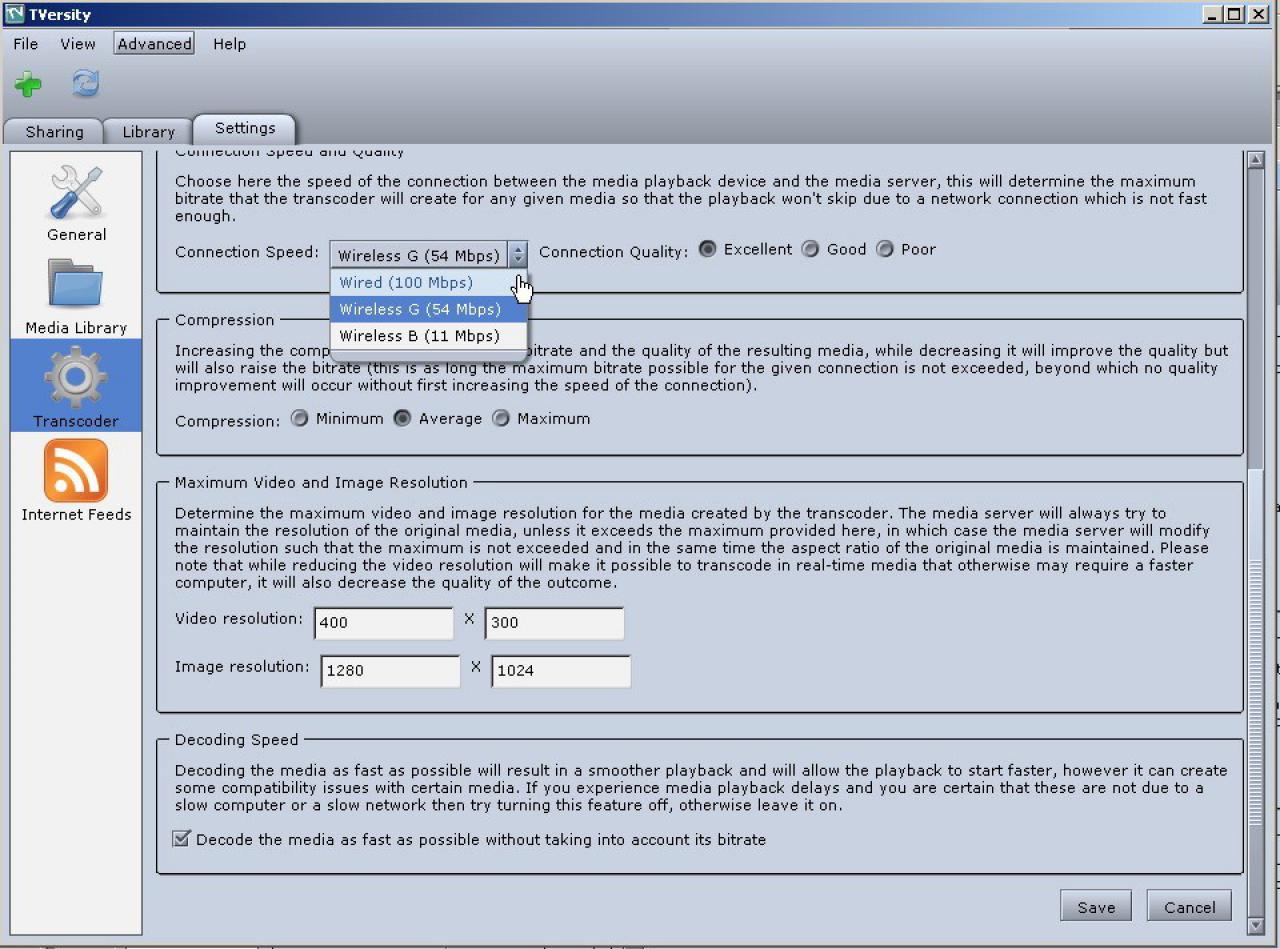This screenshot has height=949, width=1280.
Task: Click the blue refresh icon in the toolbar
Action: (x=85, y=84)
